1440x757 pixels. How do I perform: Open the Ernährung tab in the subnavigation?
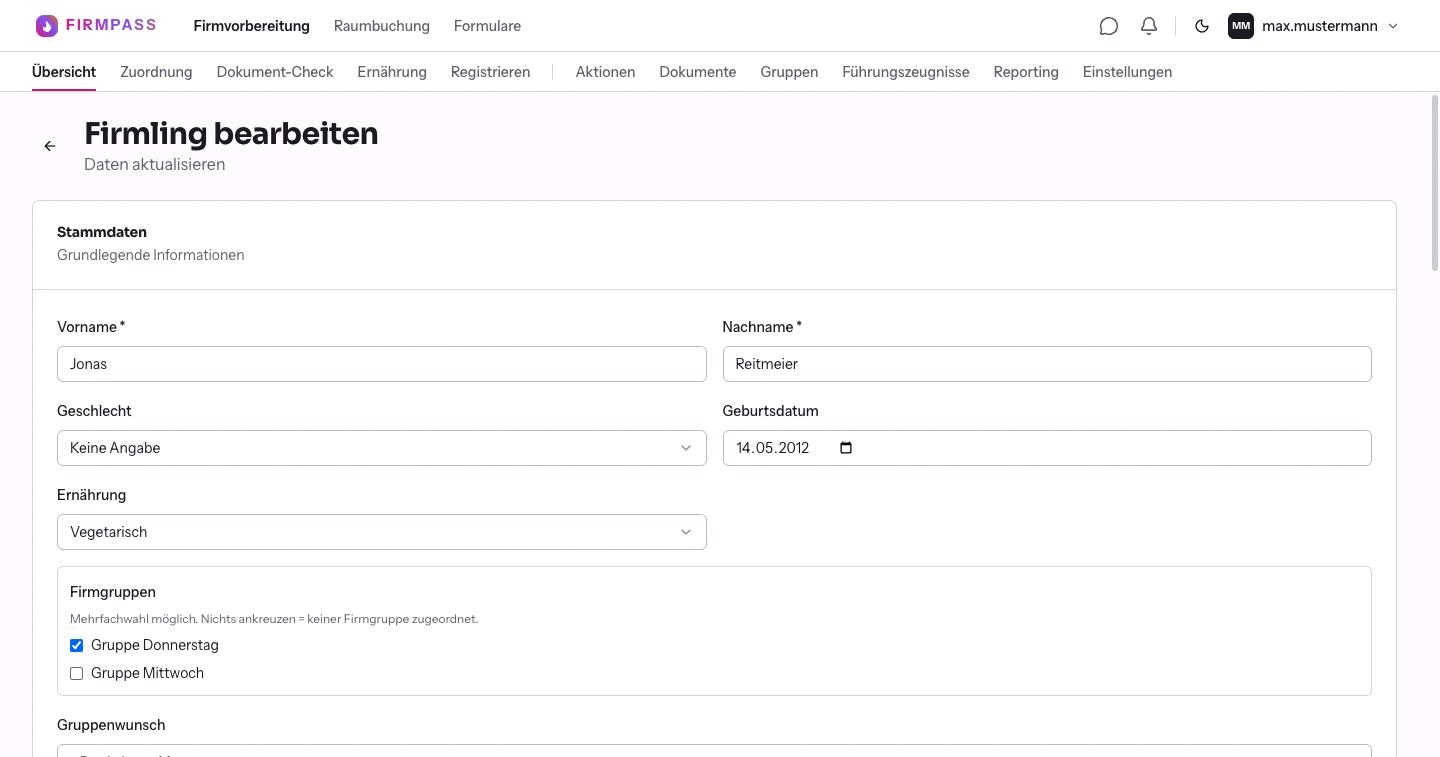pyautogui.click(x=392, y=72)
